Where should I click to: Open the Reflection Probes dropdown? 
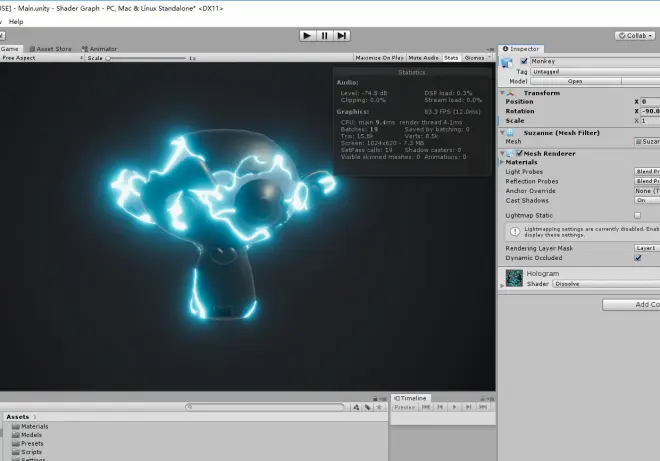pos(647,181)
